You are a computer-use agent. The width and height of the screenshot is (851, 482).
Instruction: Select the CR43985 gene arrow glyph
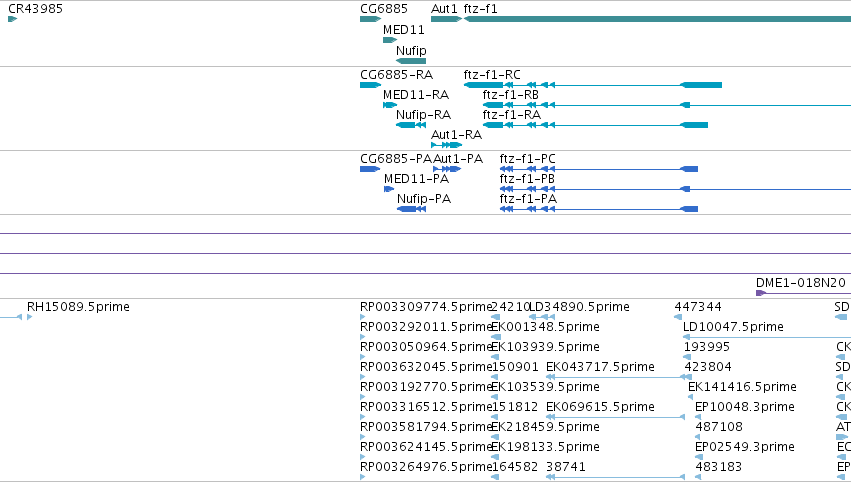click(x=12, y=19)
